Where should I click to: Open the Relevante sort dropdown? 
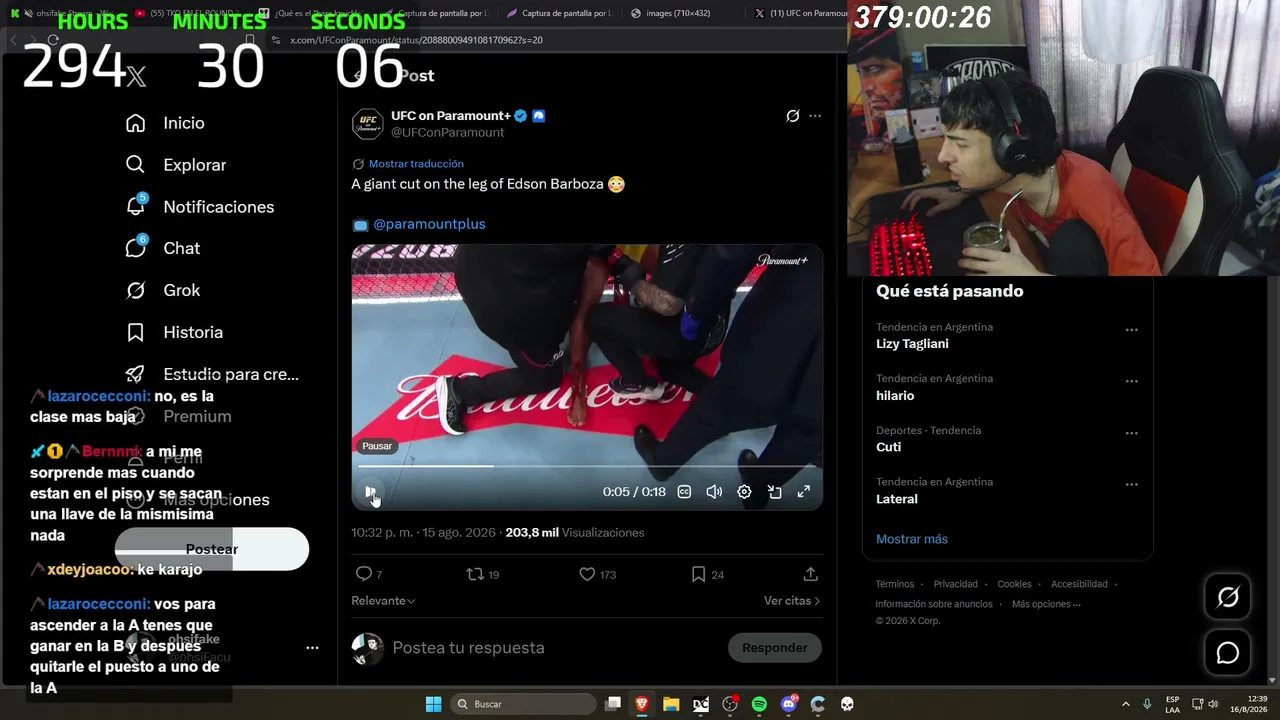pos(383,601)
